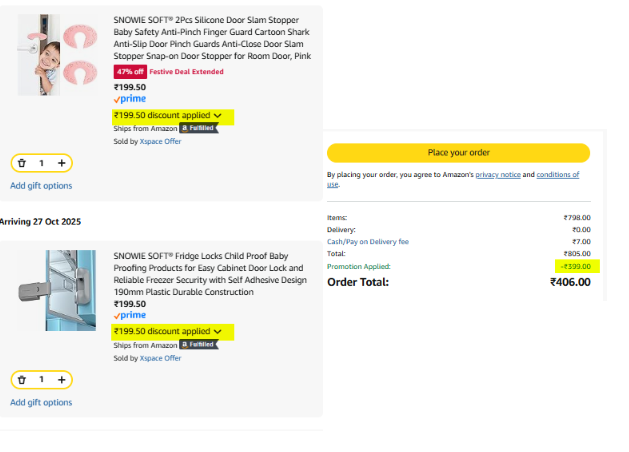Increase quantity of Door Slam Stopper
629x452 pixels.
62,163
